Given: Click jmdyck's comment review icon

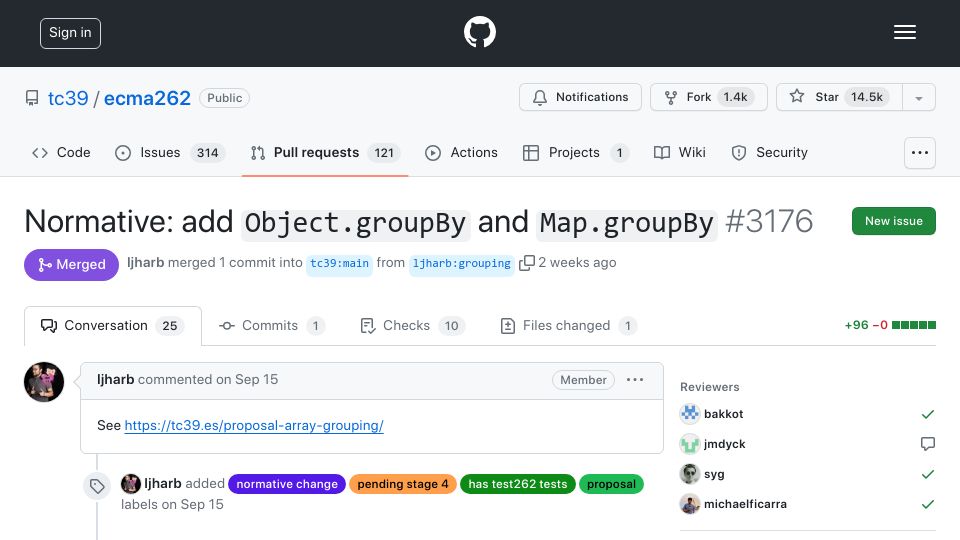Looking at the screenshot, I should click(928, 444).
